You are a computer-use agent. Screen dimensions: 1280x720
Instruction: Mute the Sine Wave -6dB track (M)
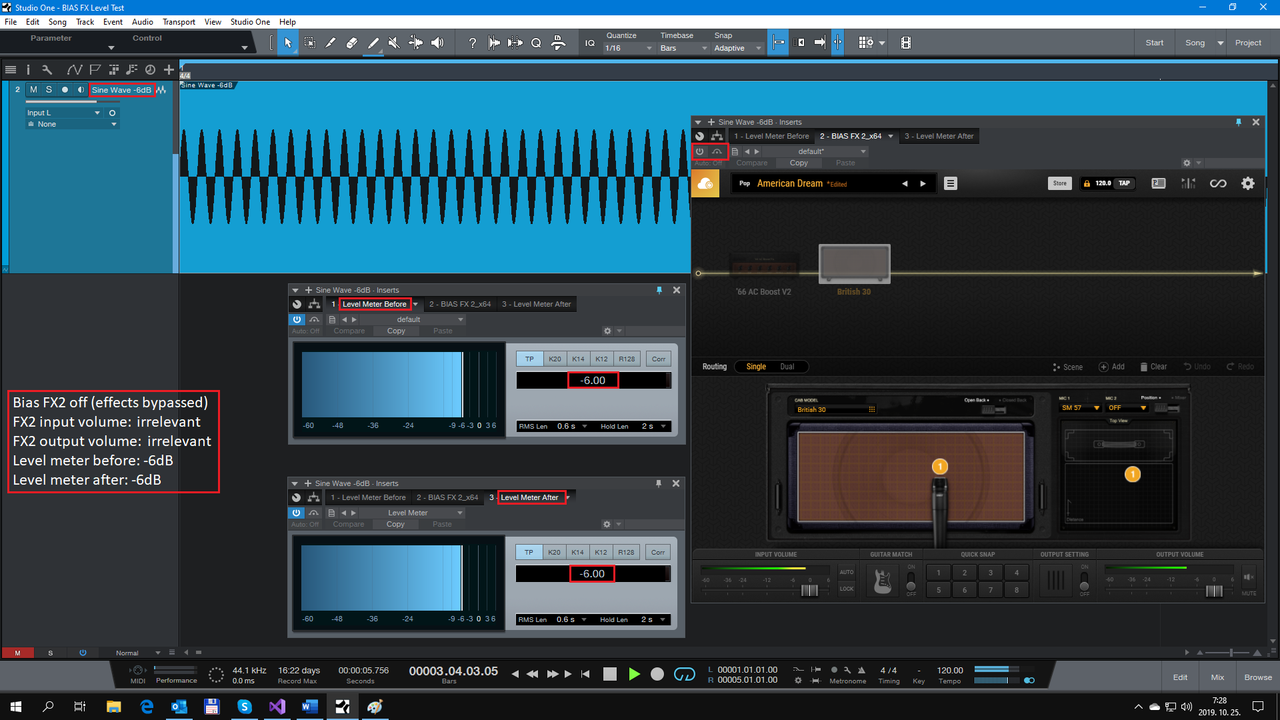click(33, 90)
